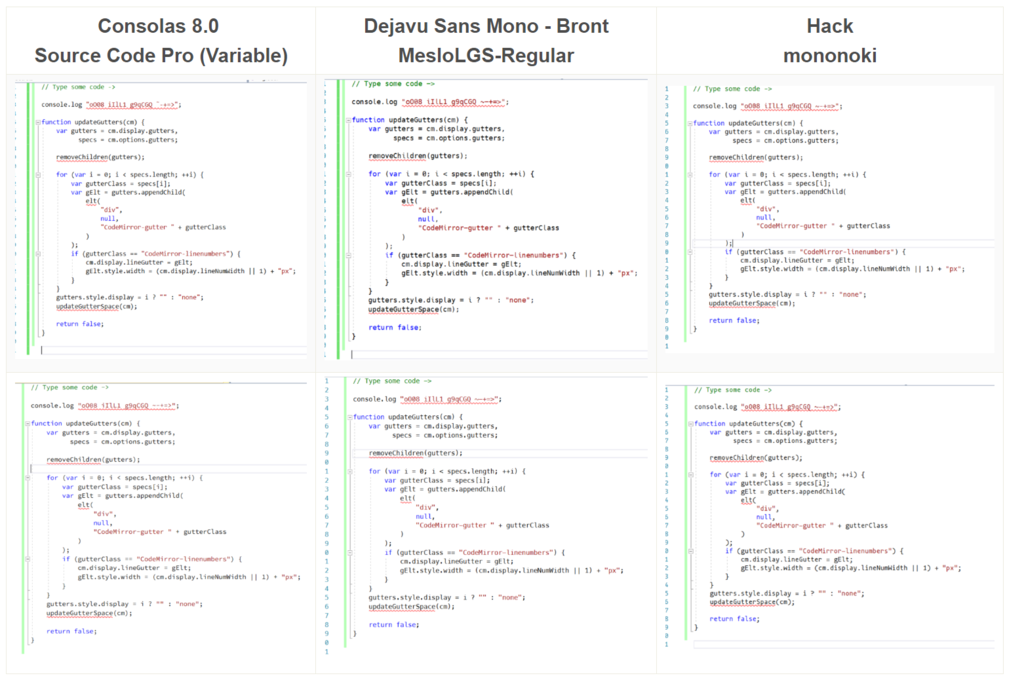
Task: Click the "// Type some code ->" comment in the Source Code Pro sample
Action: click(69, 388)
